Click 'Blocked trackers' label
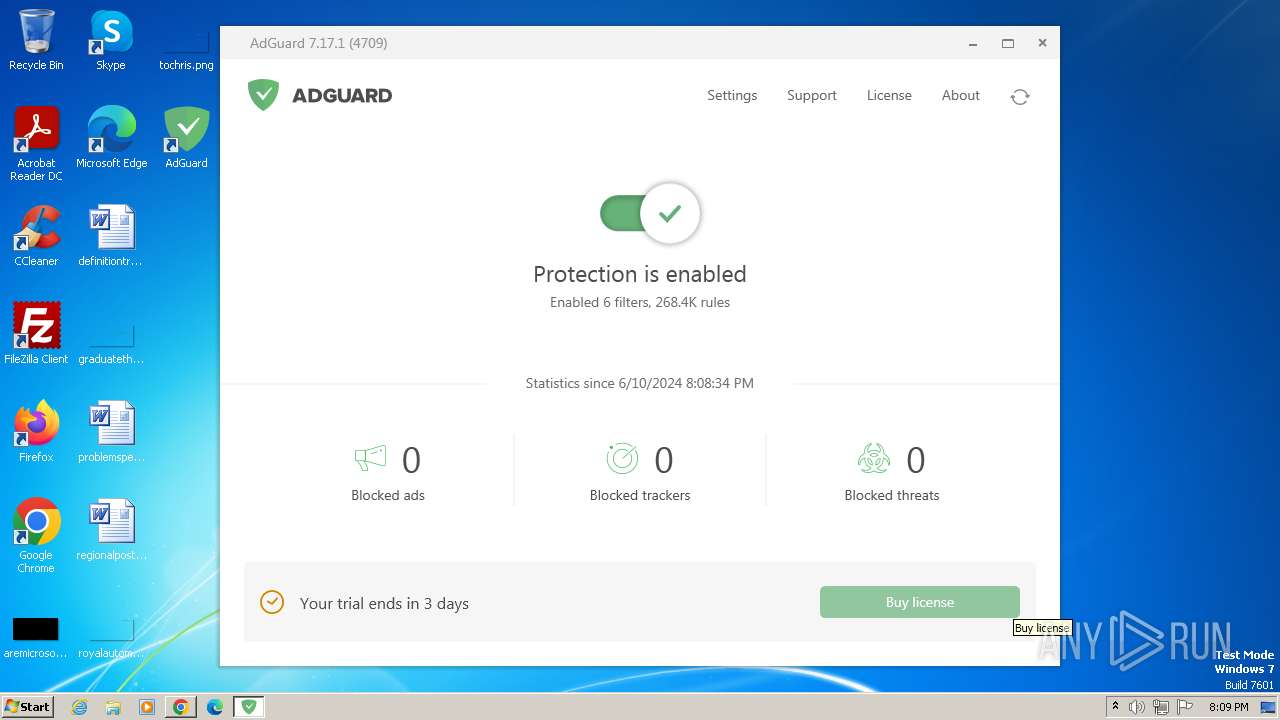The height and width of the screenshot is (720, 1280). click(640, 495)
